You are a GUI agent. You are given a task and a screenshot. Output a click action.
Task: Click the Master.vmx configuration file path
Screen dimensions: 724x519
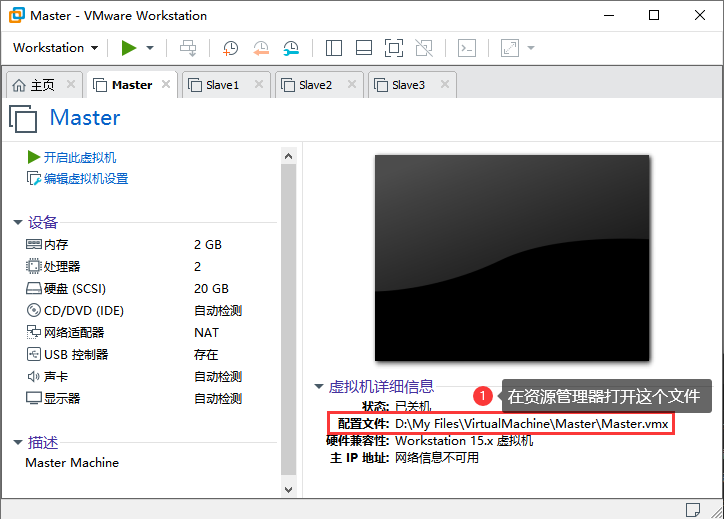point(531,424)
